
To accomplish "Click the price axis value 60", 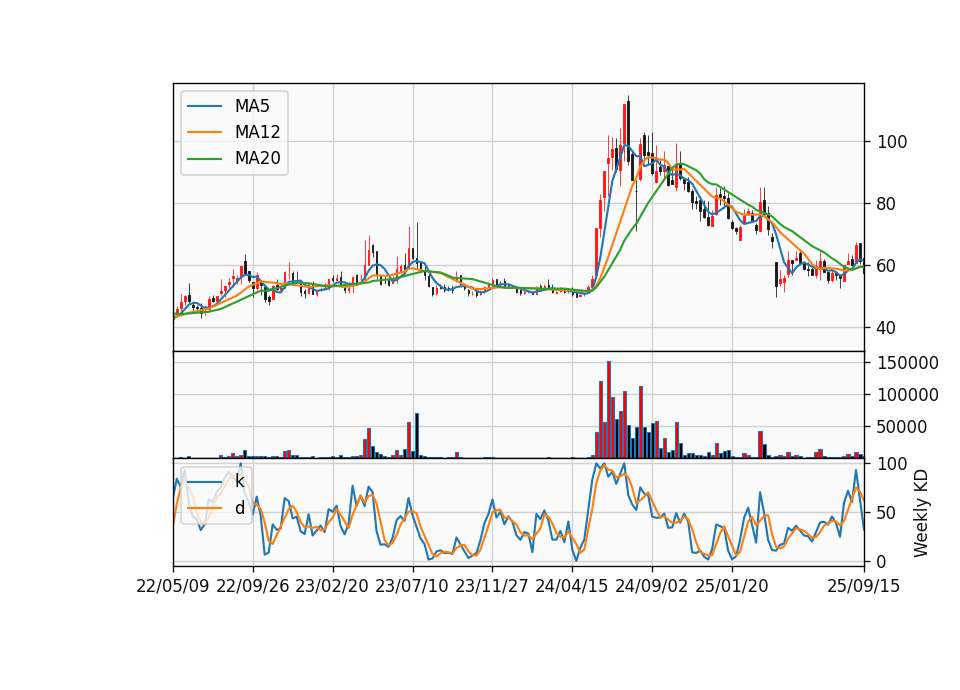I will [x=887, y=266].
